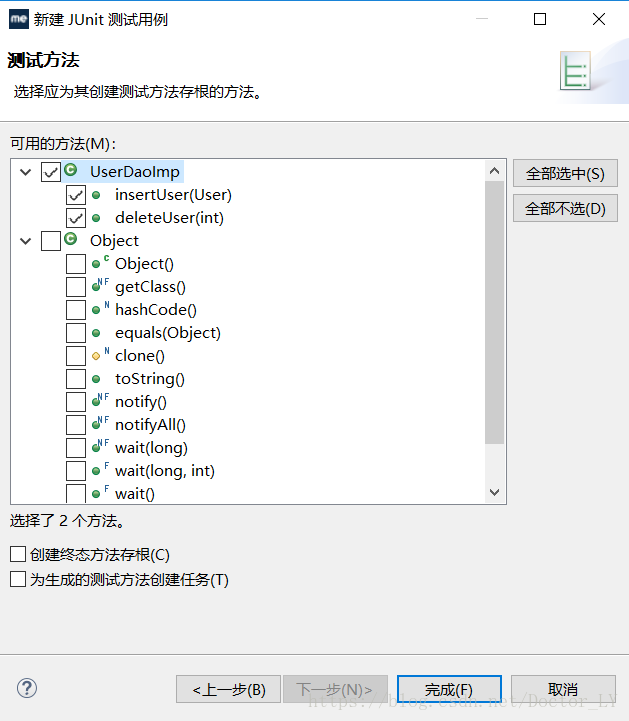Select the equals(Object) row text
Image resolution: width=629 pixels, height=721 pixels.
click(x=168, y=333)
